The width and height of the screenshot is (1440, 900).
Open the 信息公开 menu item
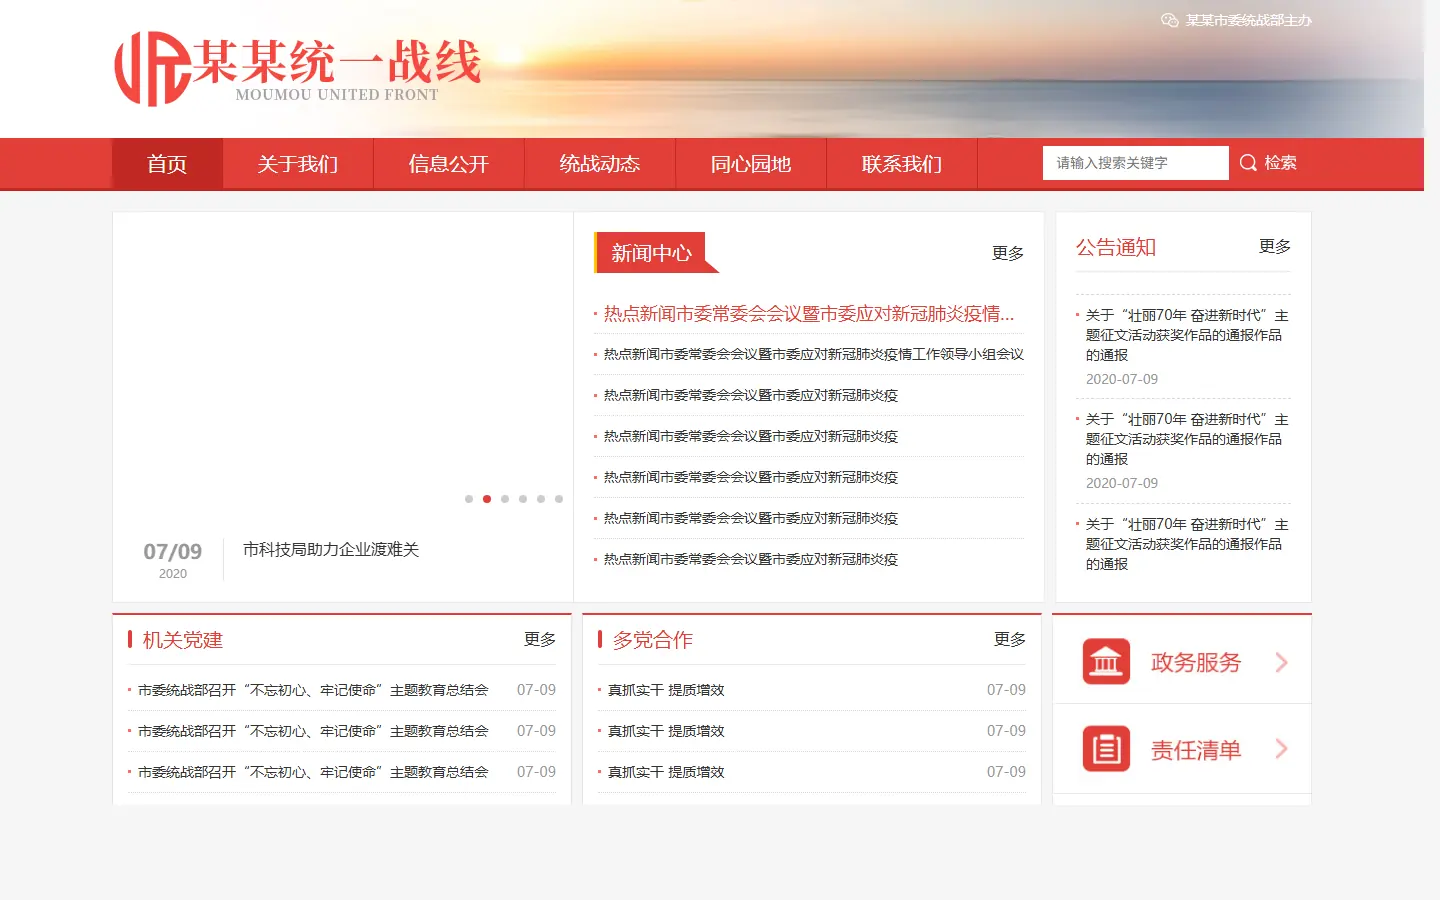[449, 164]
